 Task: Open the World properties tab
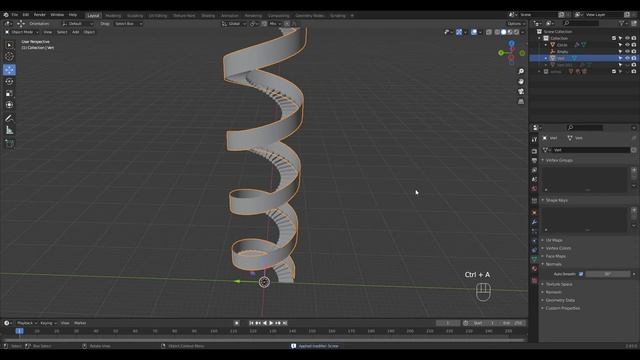534,189
